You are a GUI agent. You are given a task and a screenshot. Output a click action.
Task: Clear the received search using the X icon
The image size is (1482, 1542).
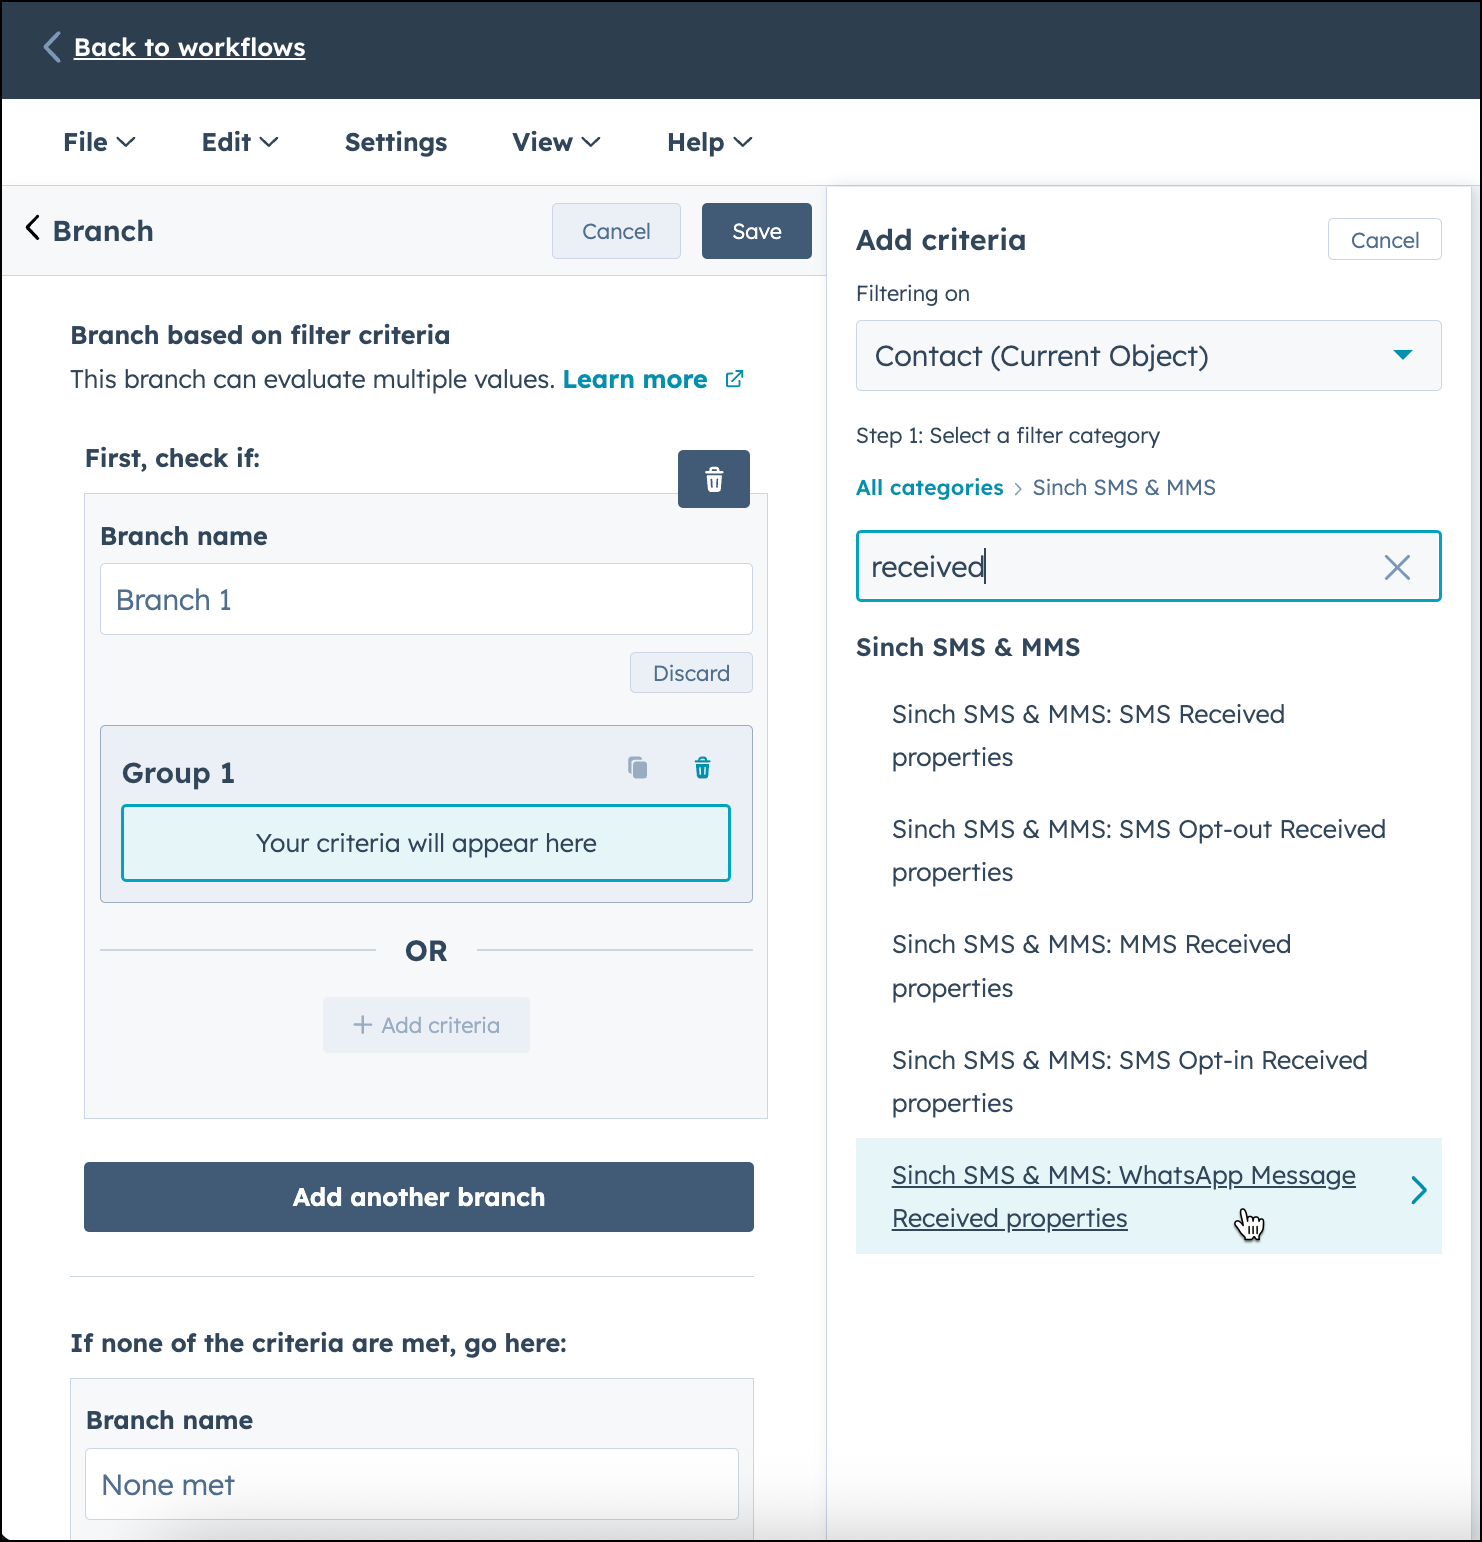click(x=1397, y=567)
